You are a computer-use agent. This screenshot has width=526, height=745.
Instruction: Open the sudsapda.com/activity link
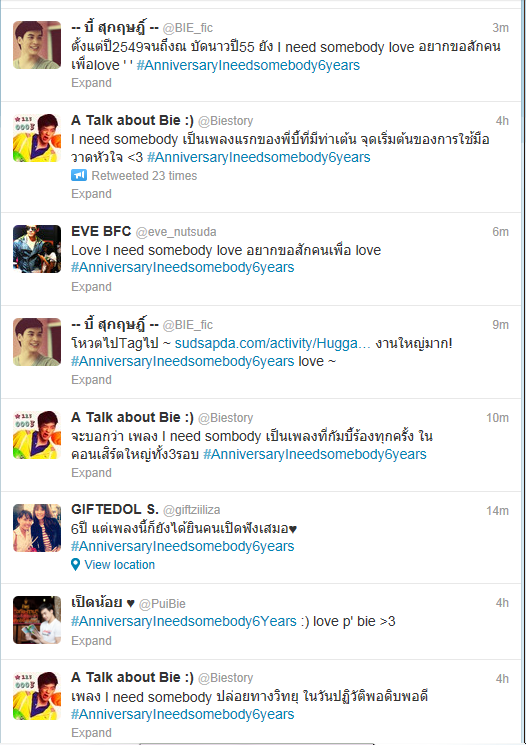coord(273,343)
